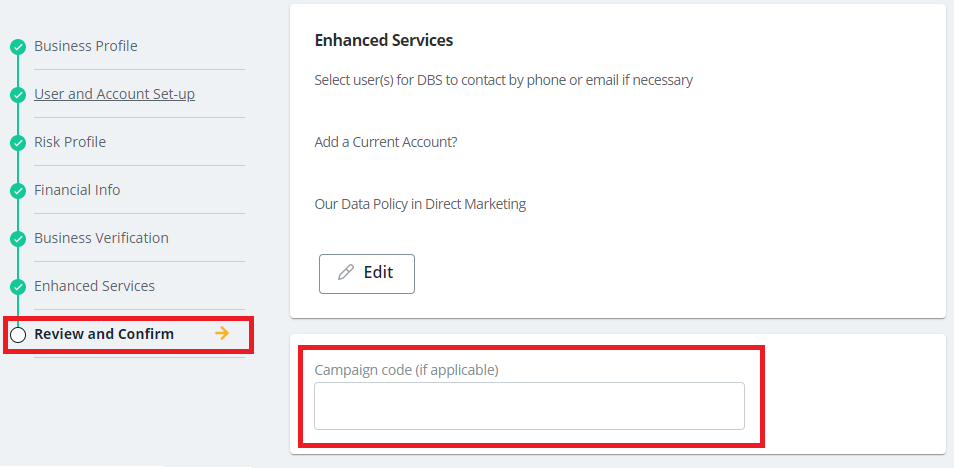Select the Review and Confirm step label

click(104, 334)
